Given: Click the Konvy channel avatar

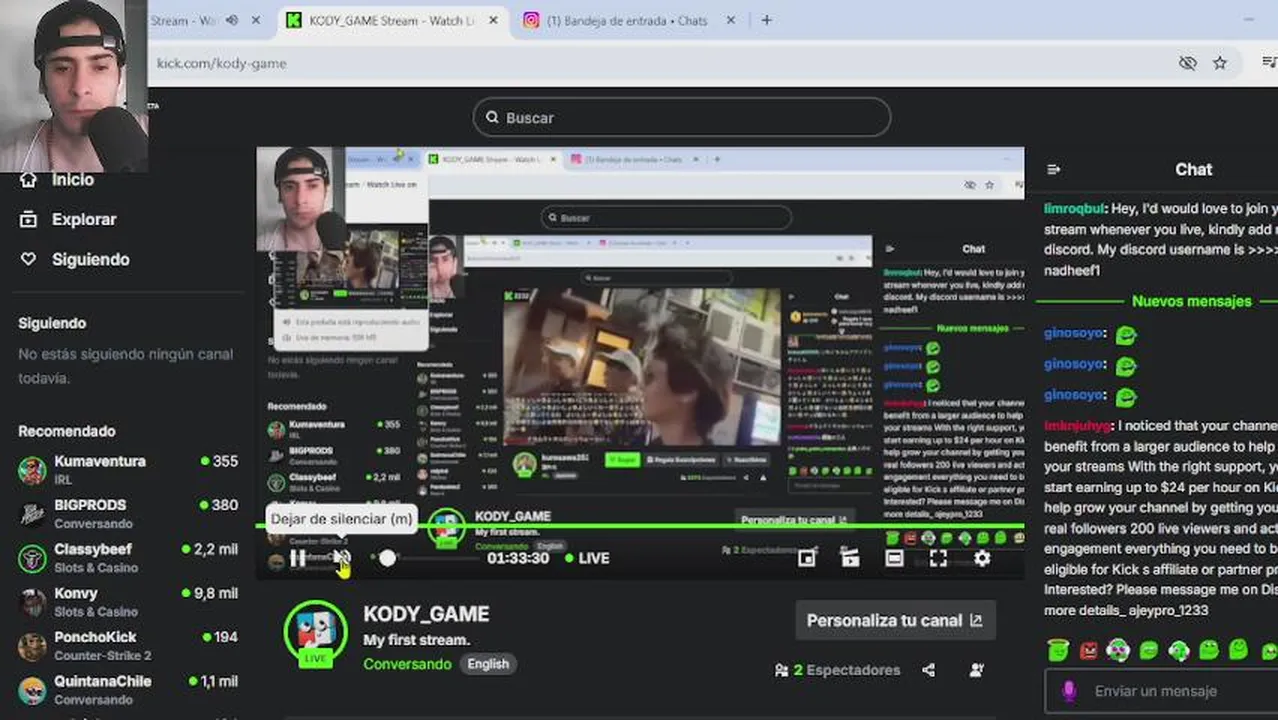Looking at the screenshot, I should pyautogui.click(x=32, y=602).
